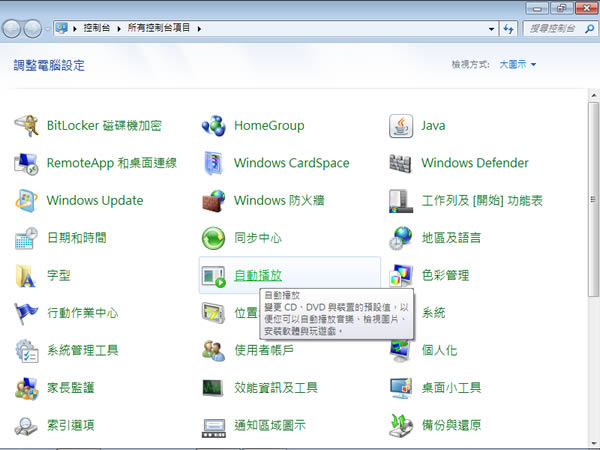Click the 行動作業中心 flag icon
This screenshot has width=600, height=450.
click(26, 313)
